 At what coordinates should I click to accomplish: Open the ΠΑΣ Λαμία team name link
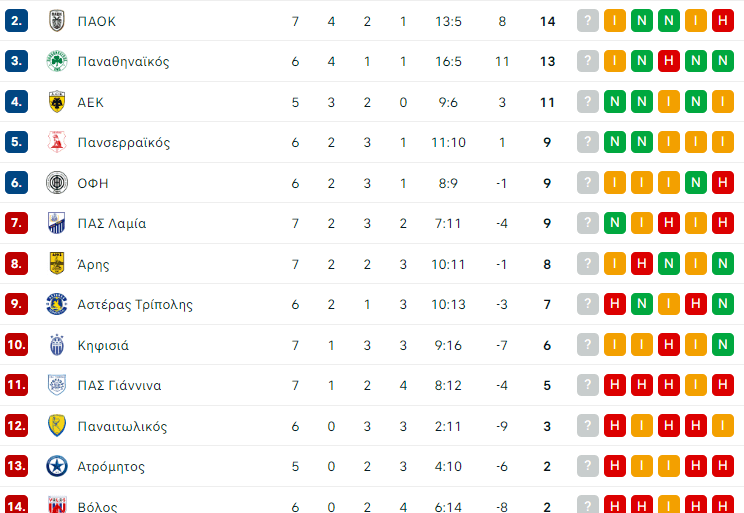[111, 223]
